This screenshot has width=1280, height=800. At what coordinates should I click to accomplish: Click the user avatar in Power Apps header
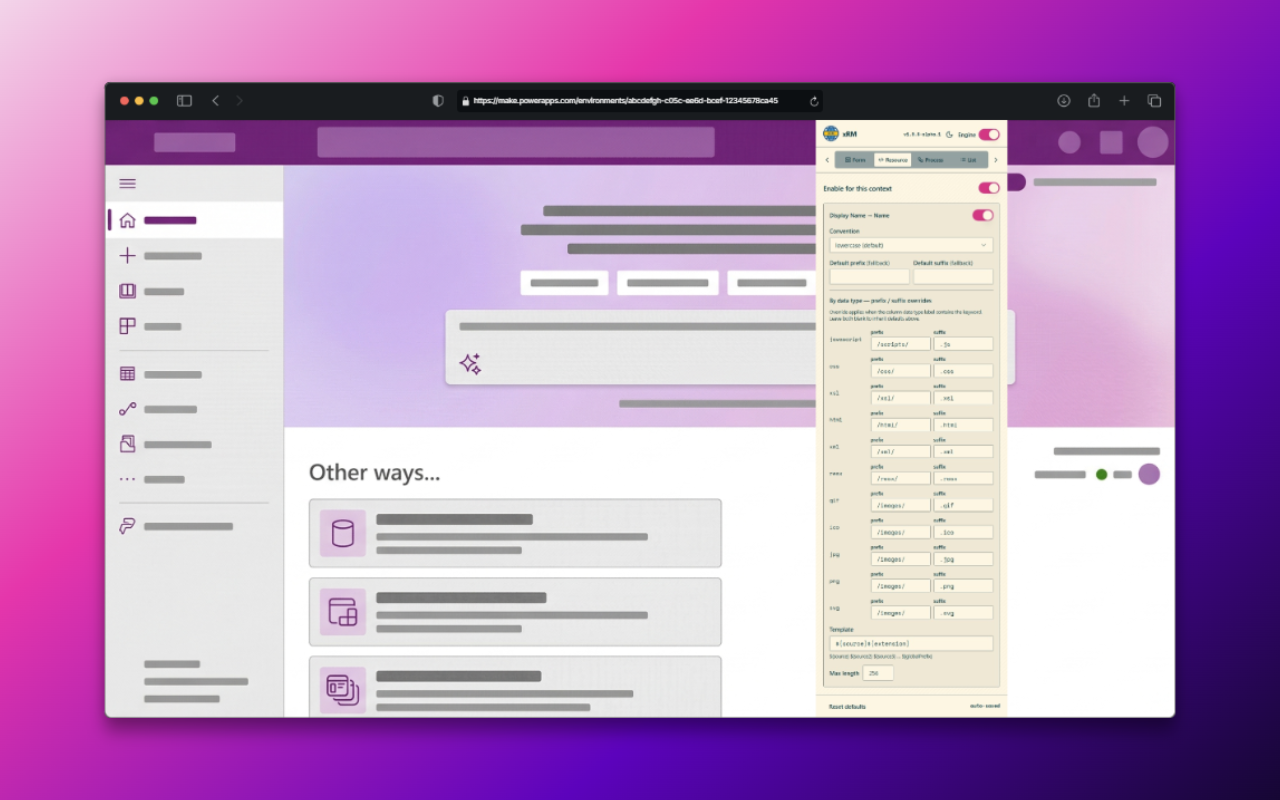pos(1153,142)
